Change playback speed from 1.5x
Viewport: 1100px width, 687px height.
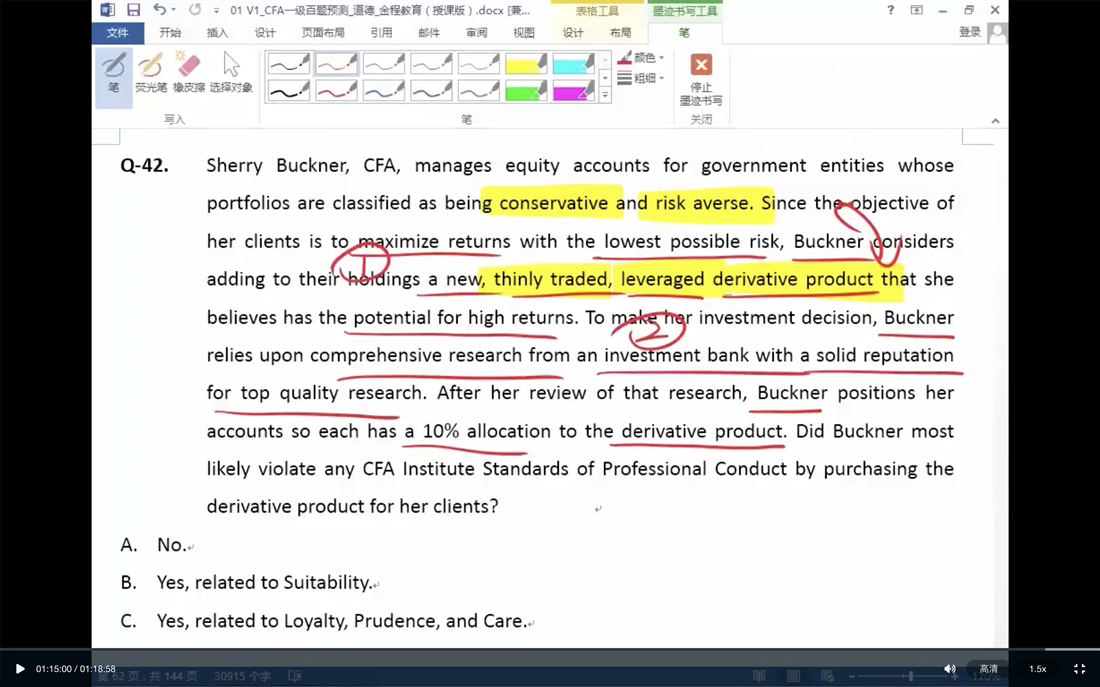1038,669
